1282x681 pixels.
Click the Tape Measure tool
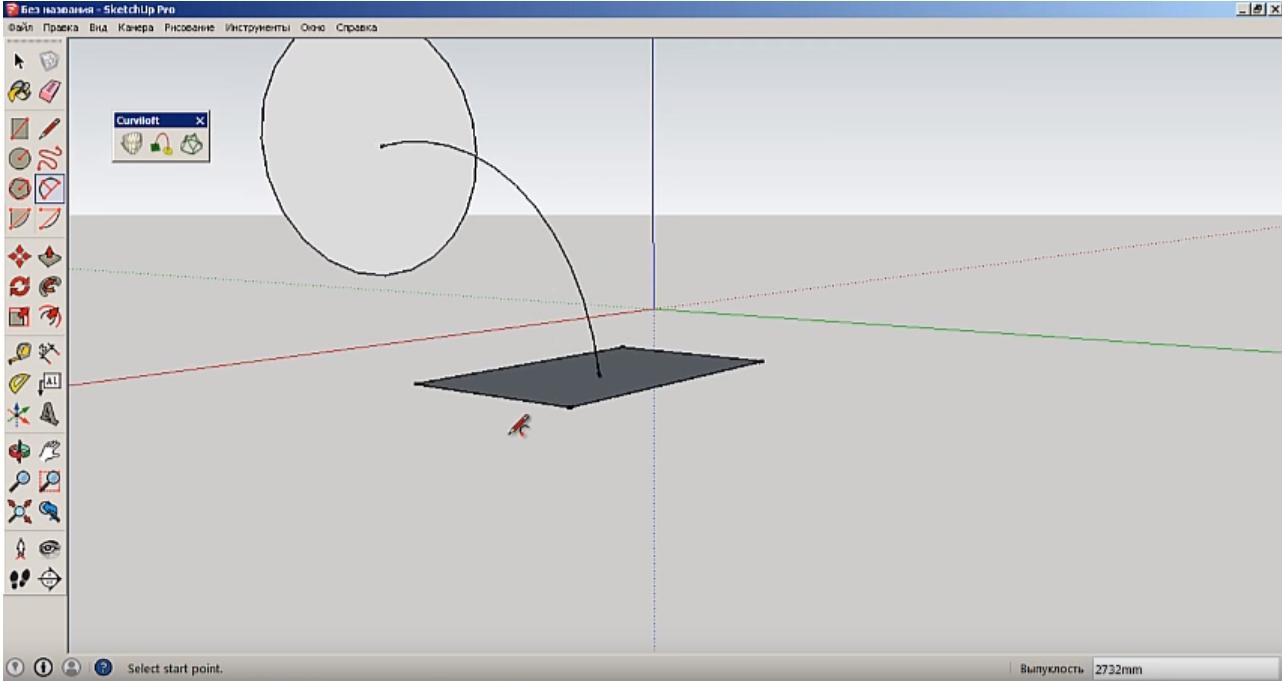19,352
